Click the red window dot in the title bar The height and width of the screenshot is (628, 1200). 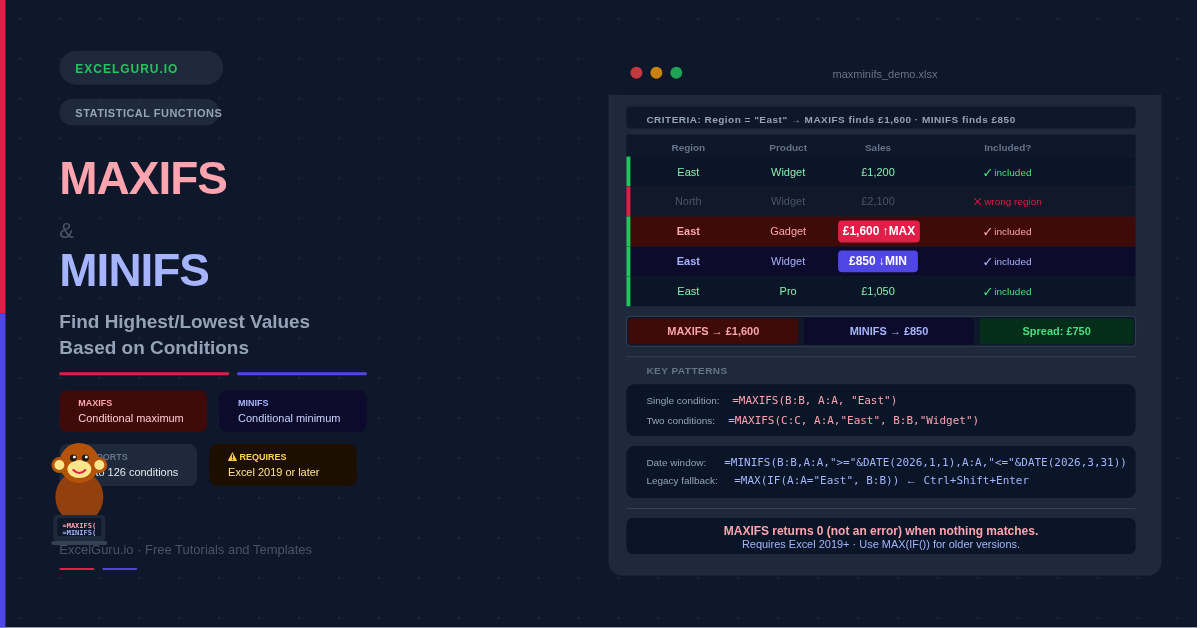pyautogui.click(x=636, y=73)
